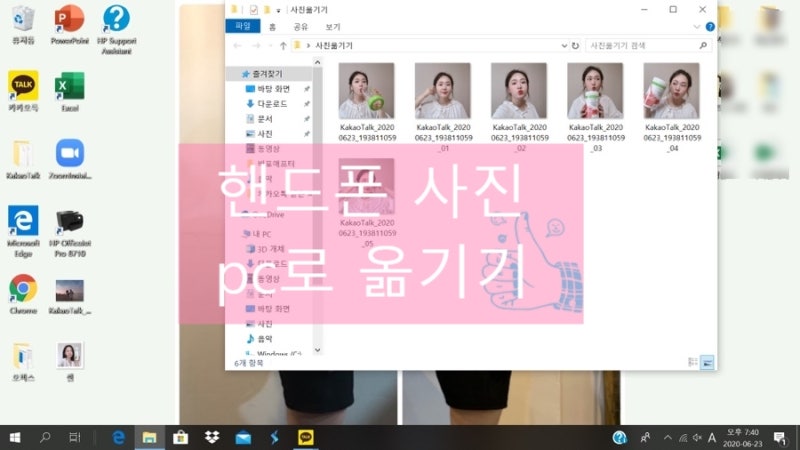Select the photo ending in _04
800x450 pixels.
(671, 91)
